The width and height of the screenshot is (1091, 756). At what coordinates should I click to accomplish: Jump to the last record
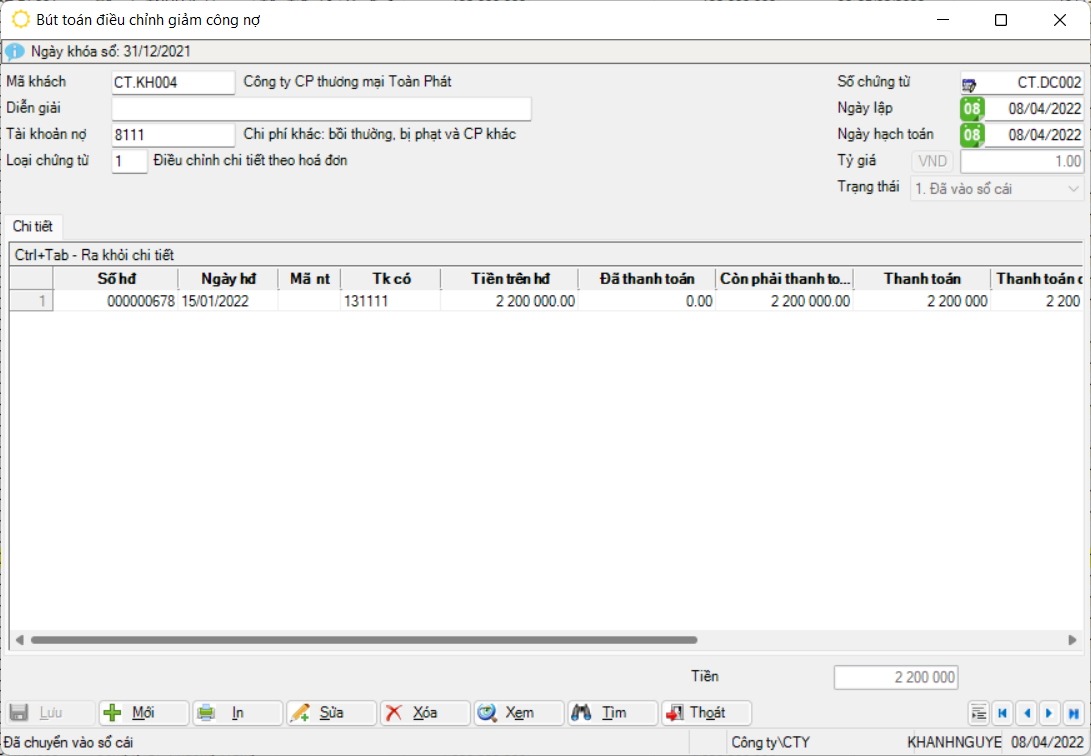coord(1073,713)
